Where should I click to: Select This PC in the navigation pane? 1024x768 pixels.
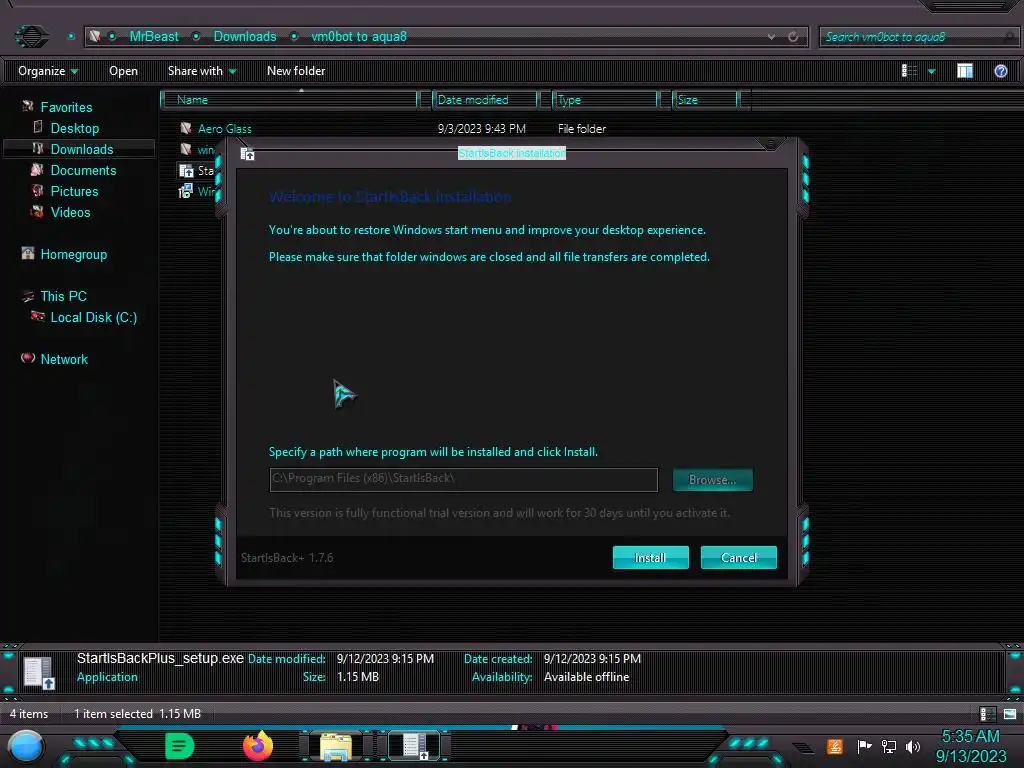point(63,296)
